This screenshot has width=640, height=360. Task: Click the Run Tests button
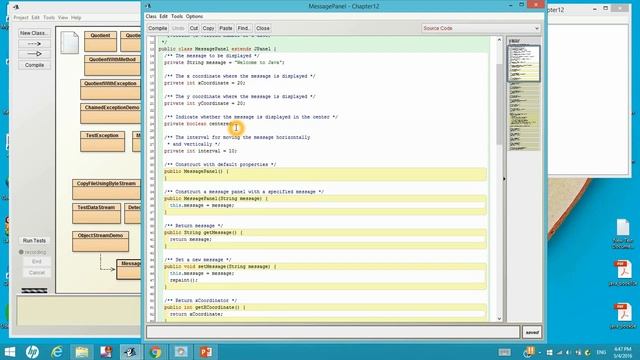[x=34, y=240]
